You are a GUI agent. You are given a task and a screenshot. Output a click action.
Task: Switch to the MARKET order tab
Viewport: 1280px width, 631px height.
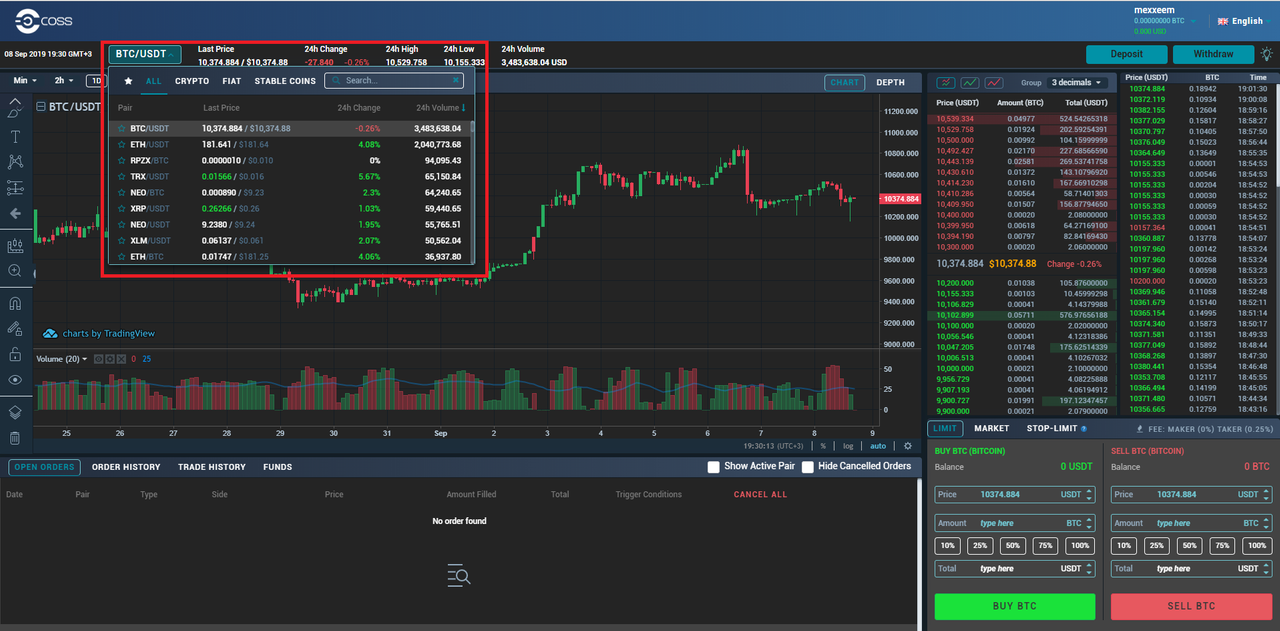(x=992, y=429)
